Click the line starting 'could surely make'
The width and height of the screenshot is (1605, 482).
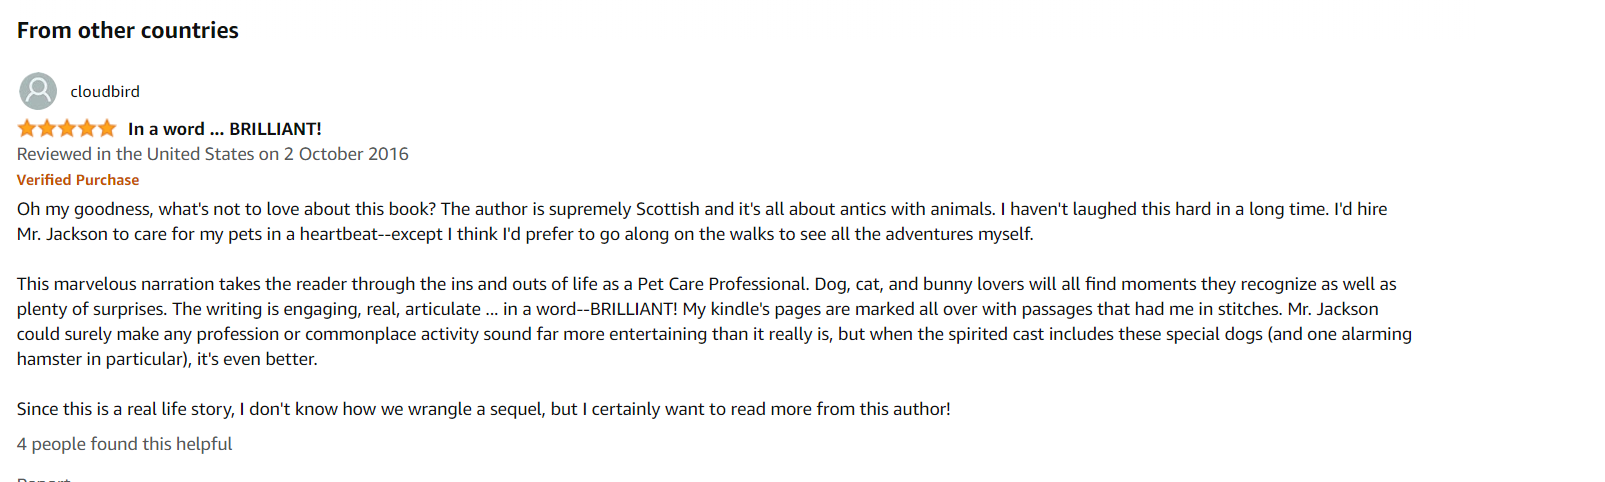point(714,334)
